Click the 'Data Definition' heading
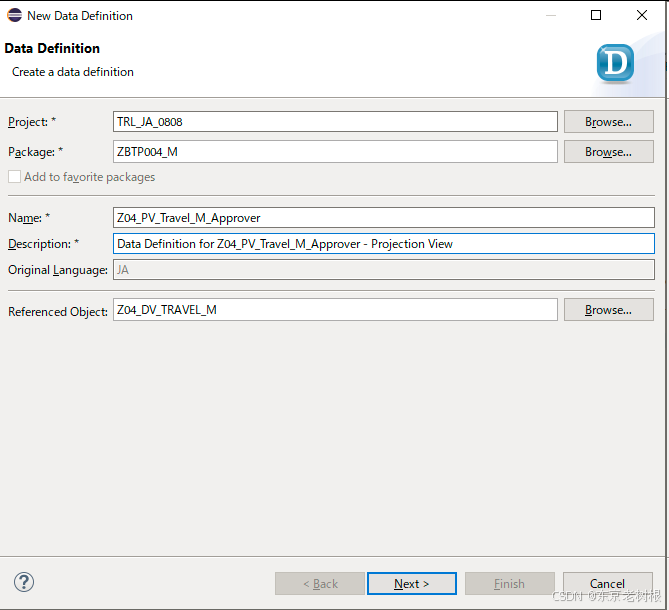The height and width of the screenshot is (610, 669). tap(52, 49)
